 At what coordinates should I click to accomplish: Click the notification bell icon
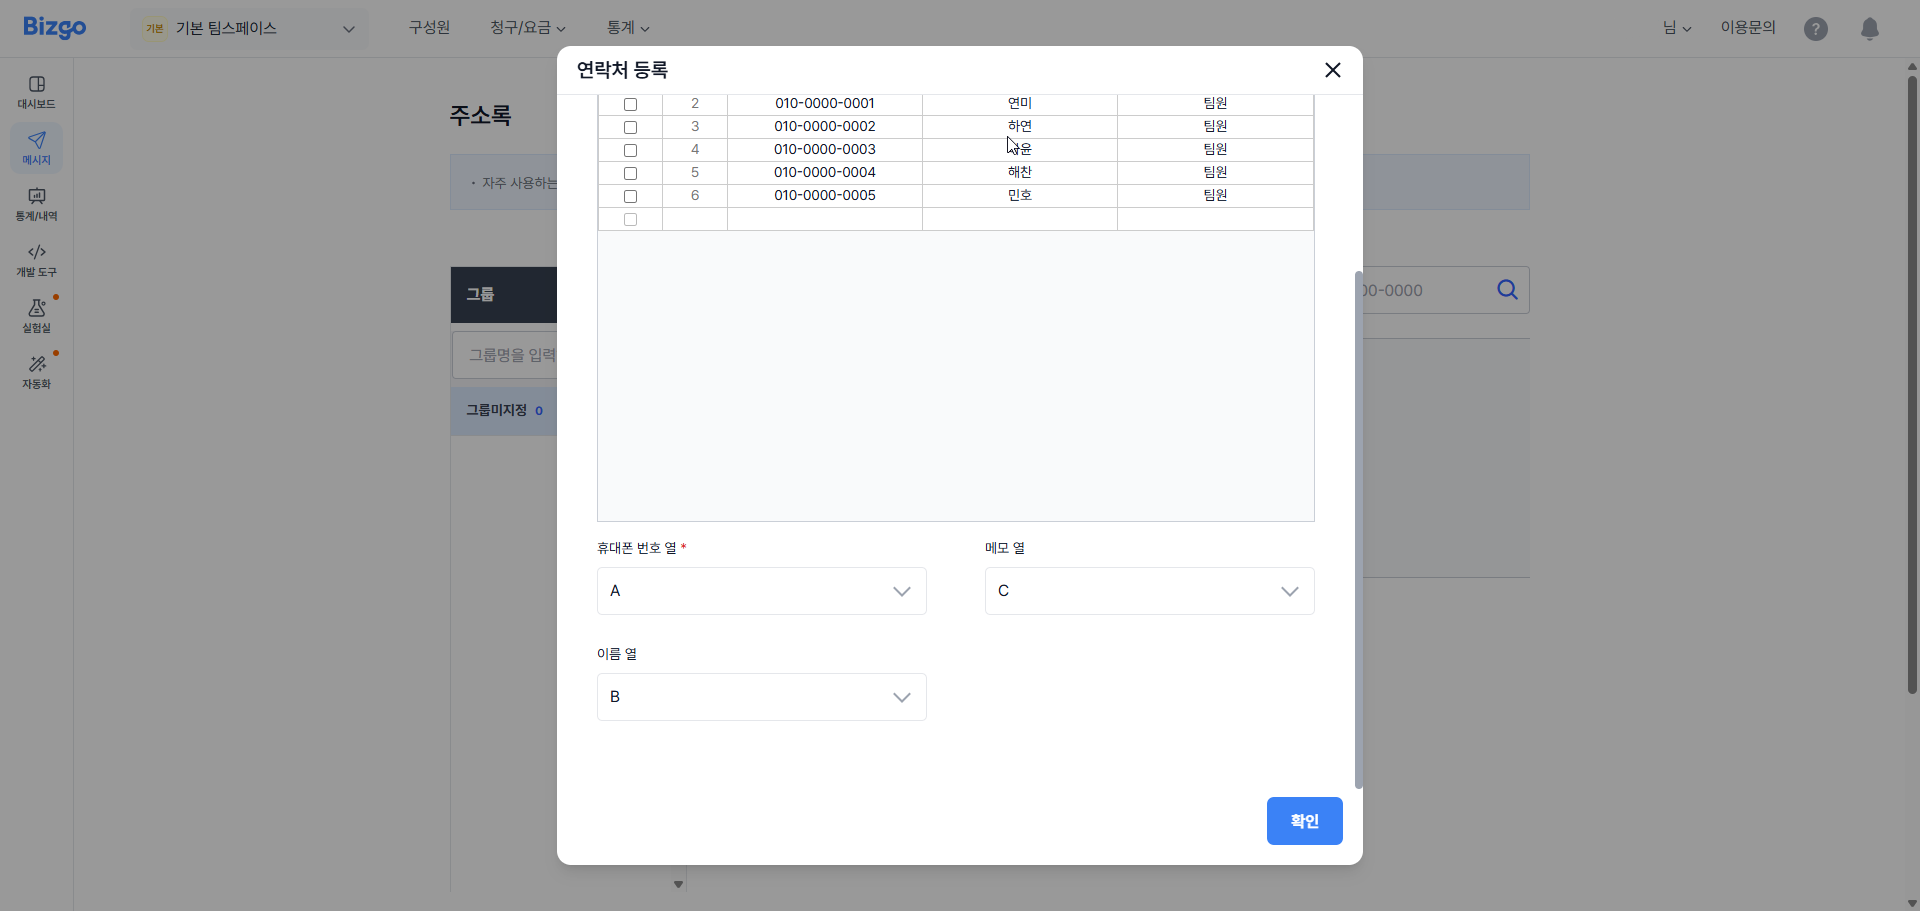click(1870, 28)
